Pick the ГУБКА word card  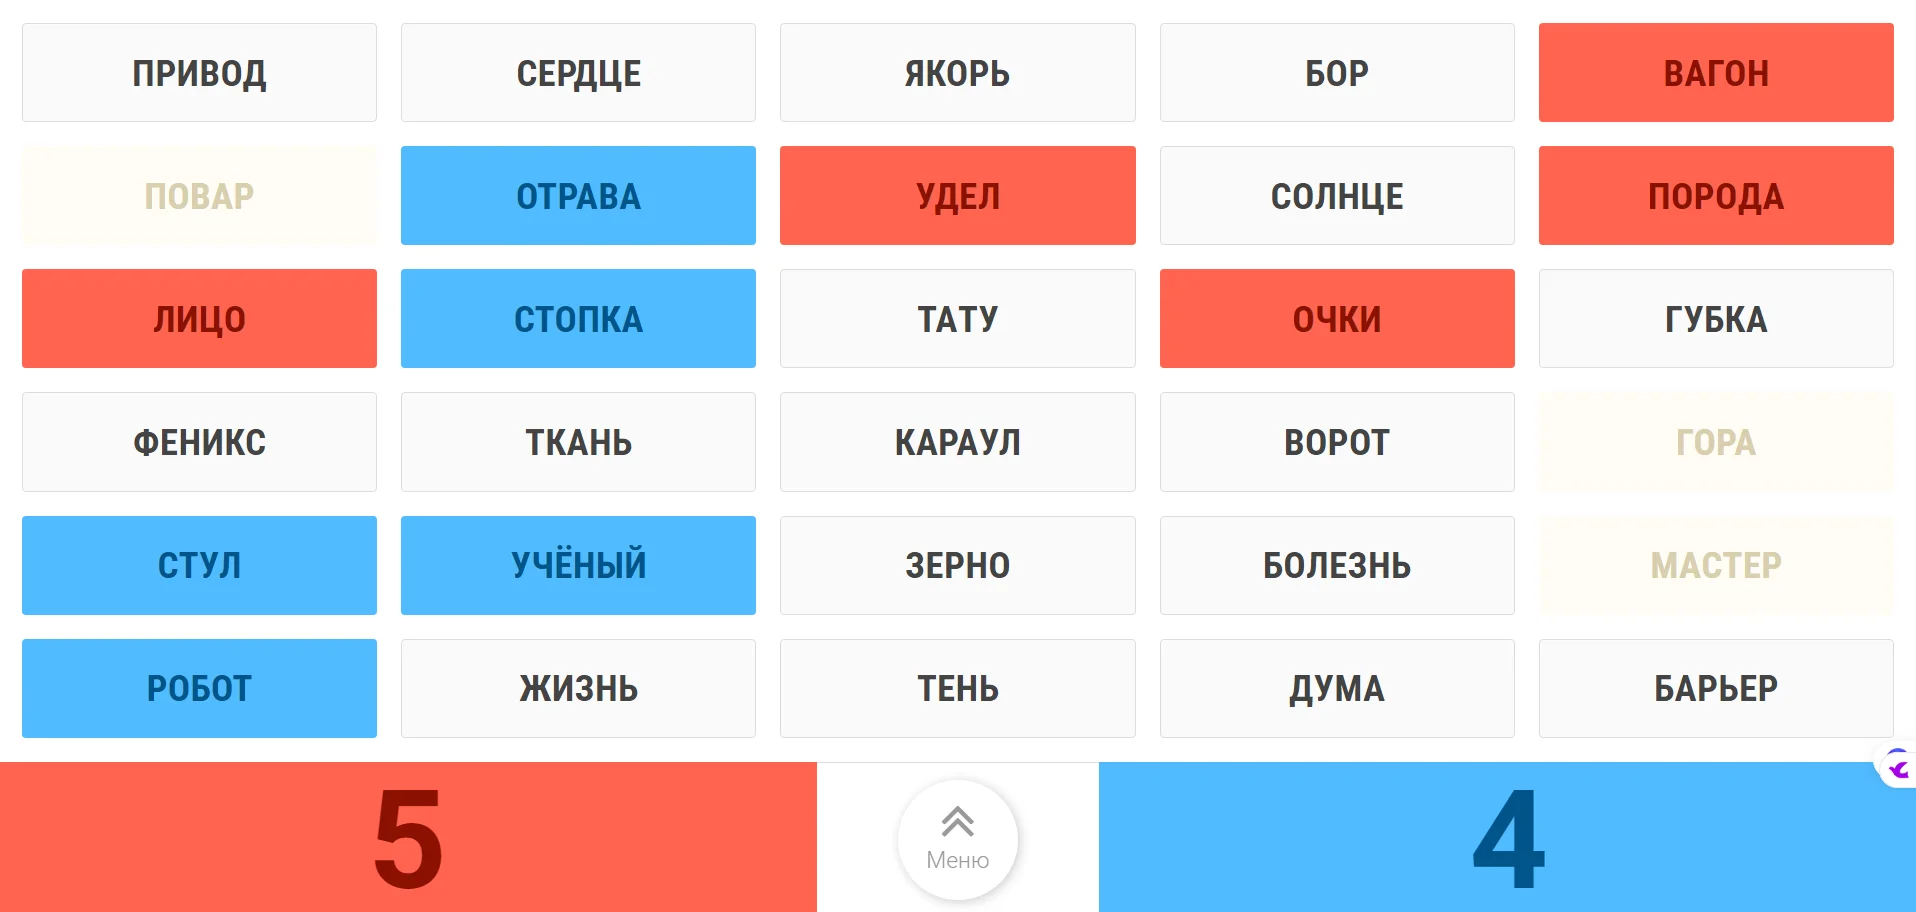coord(1715,319)
